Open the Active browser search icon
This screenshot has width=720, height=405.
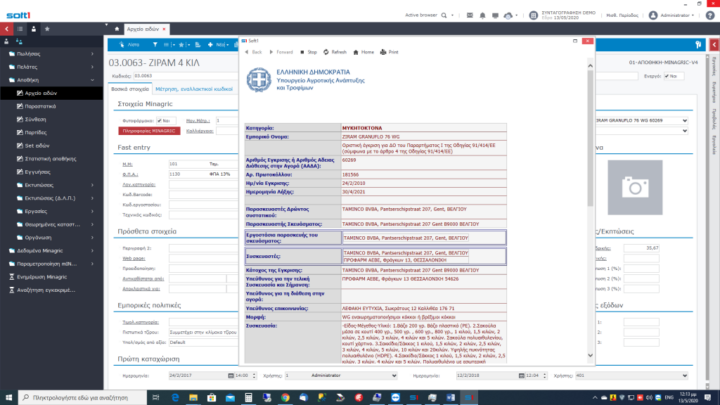click(444, 15)
